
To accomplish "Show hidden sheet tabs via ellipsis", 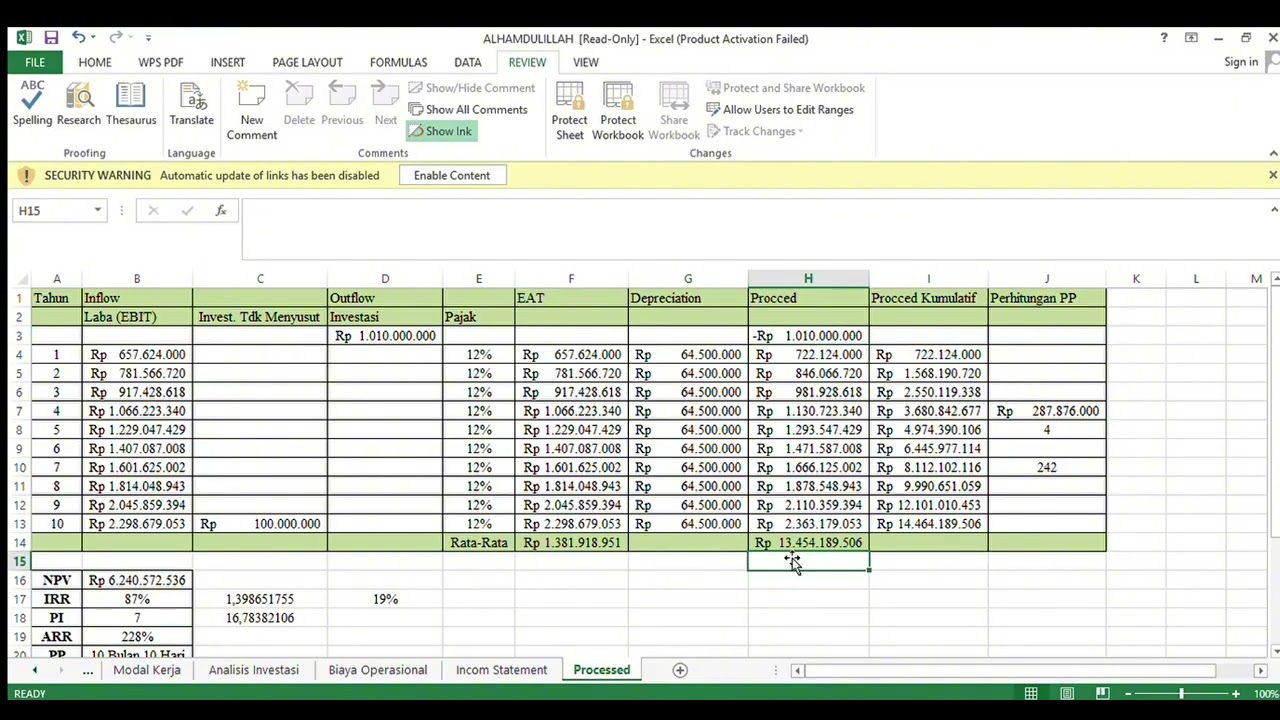I will (x=87, y=670).
